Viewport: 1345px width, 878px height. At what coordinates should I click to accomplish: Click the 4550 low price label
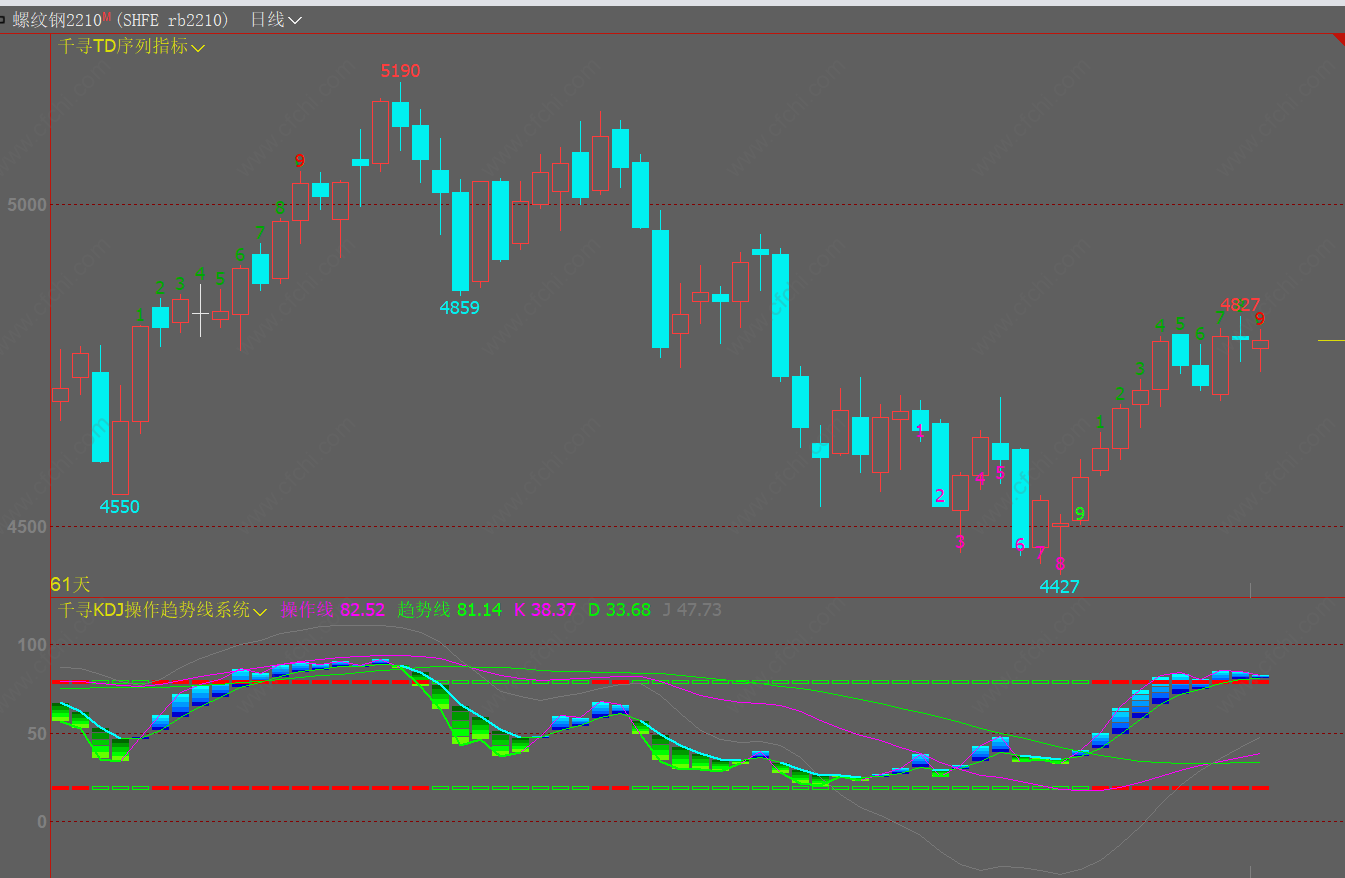click(120, 507)
